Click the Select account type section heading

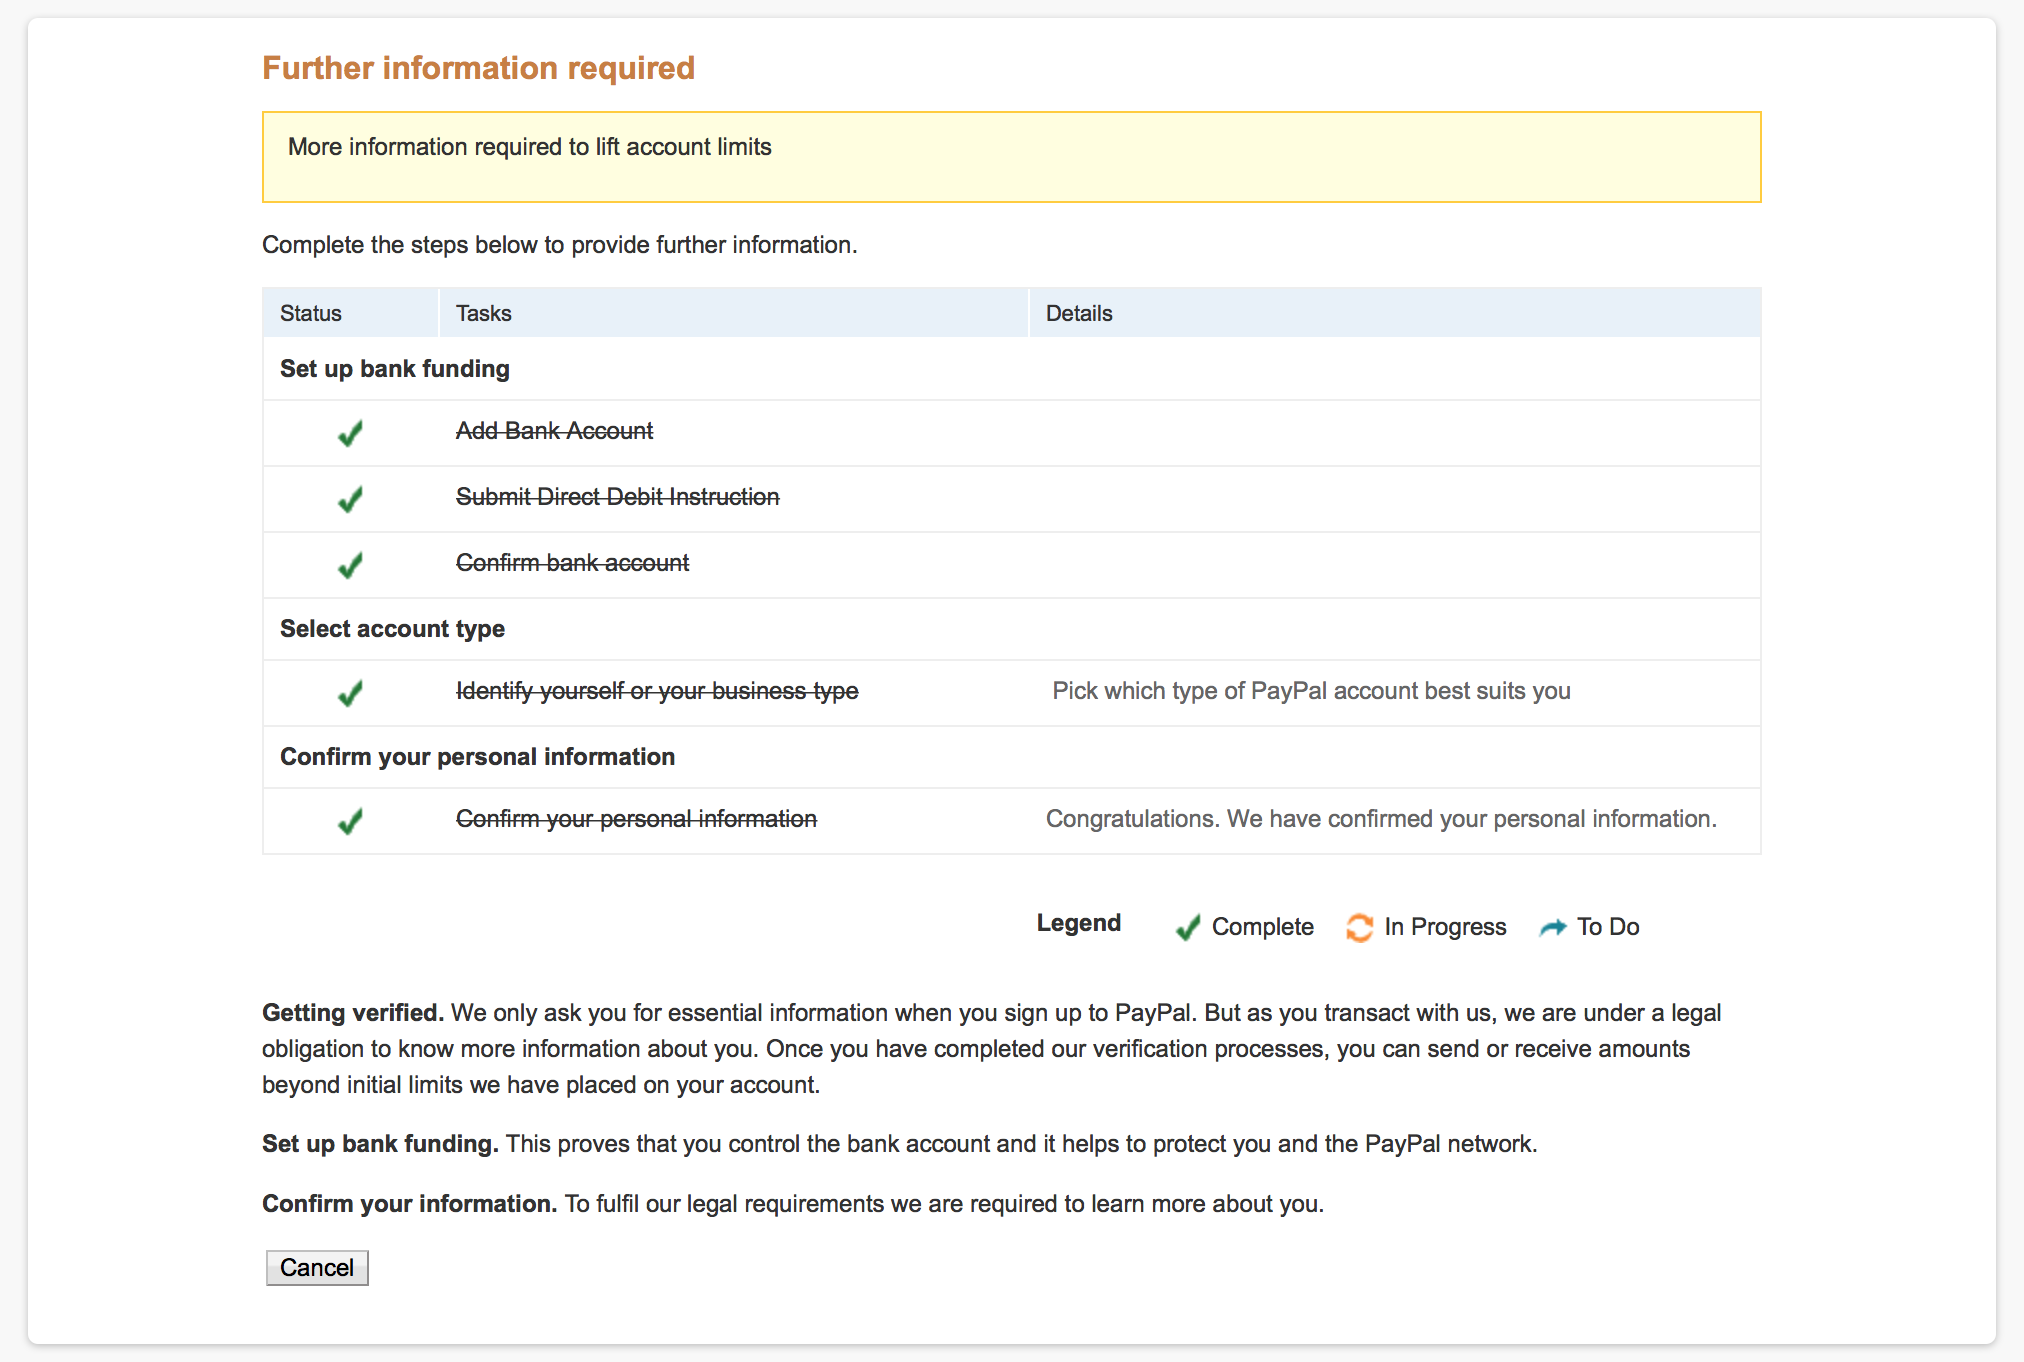tap(392, 629)
